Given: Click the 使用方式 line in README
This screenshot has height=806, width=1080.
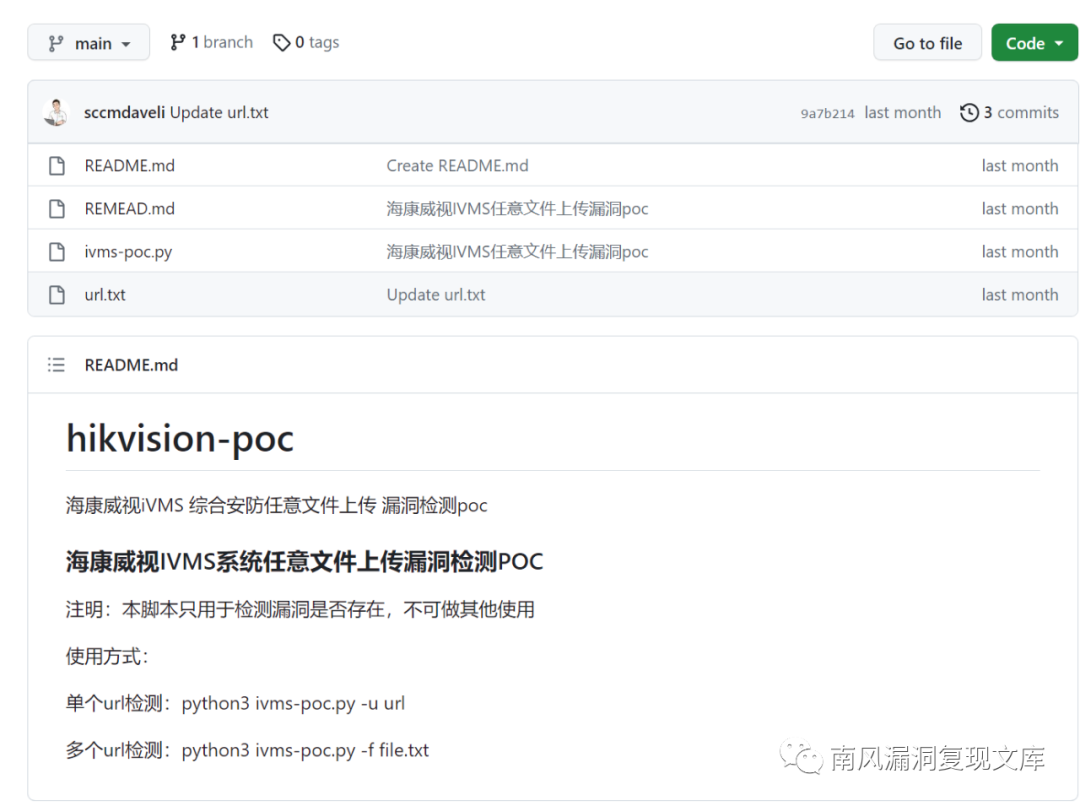Looking at the screenshot, I should point(107,657).
